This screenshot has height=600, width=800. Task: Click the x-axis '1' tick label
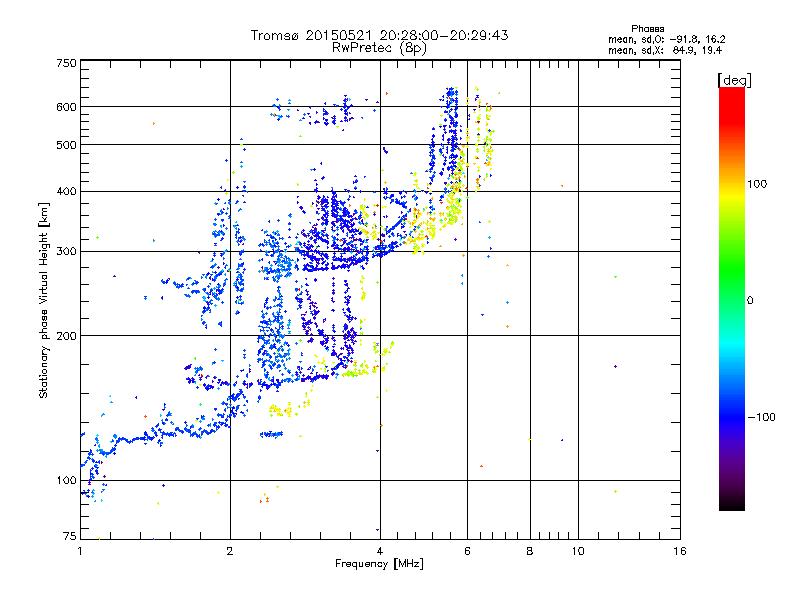click(x=80, y=551)
